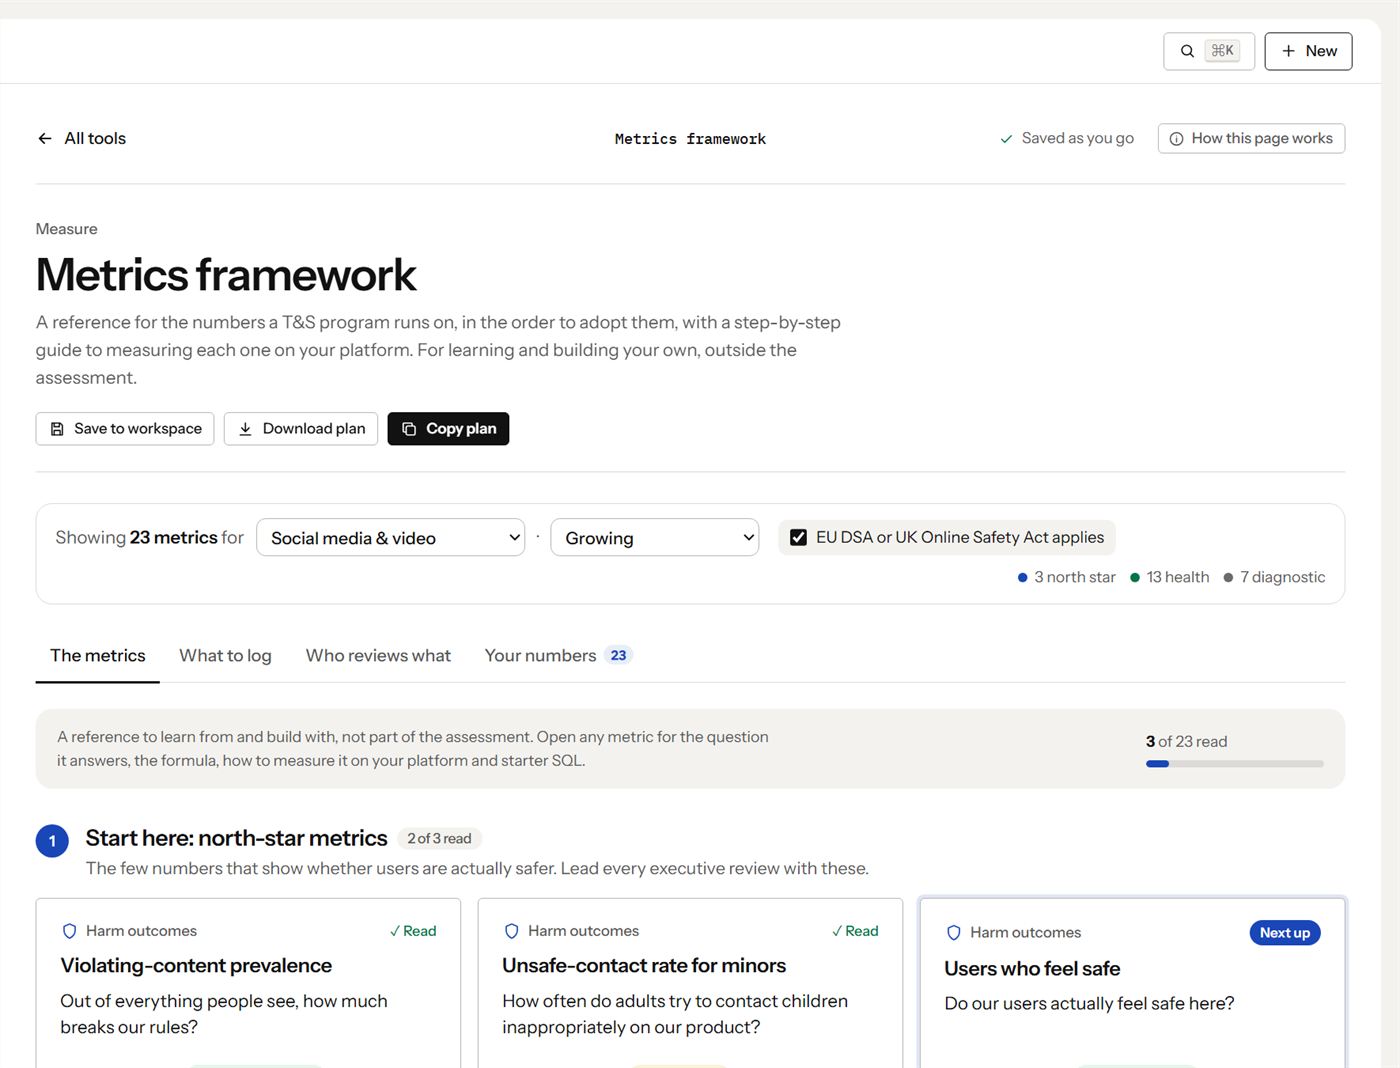Toggle EU DSA or UK Online Safety Act checkbox
The width and height of the screenshot is (1400, 1068).
pos(798,538)
